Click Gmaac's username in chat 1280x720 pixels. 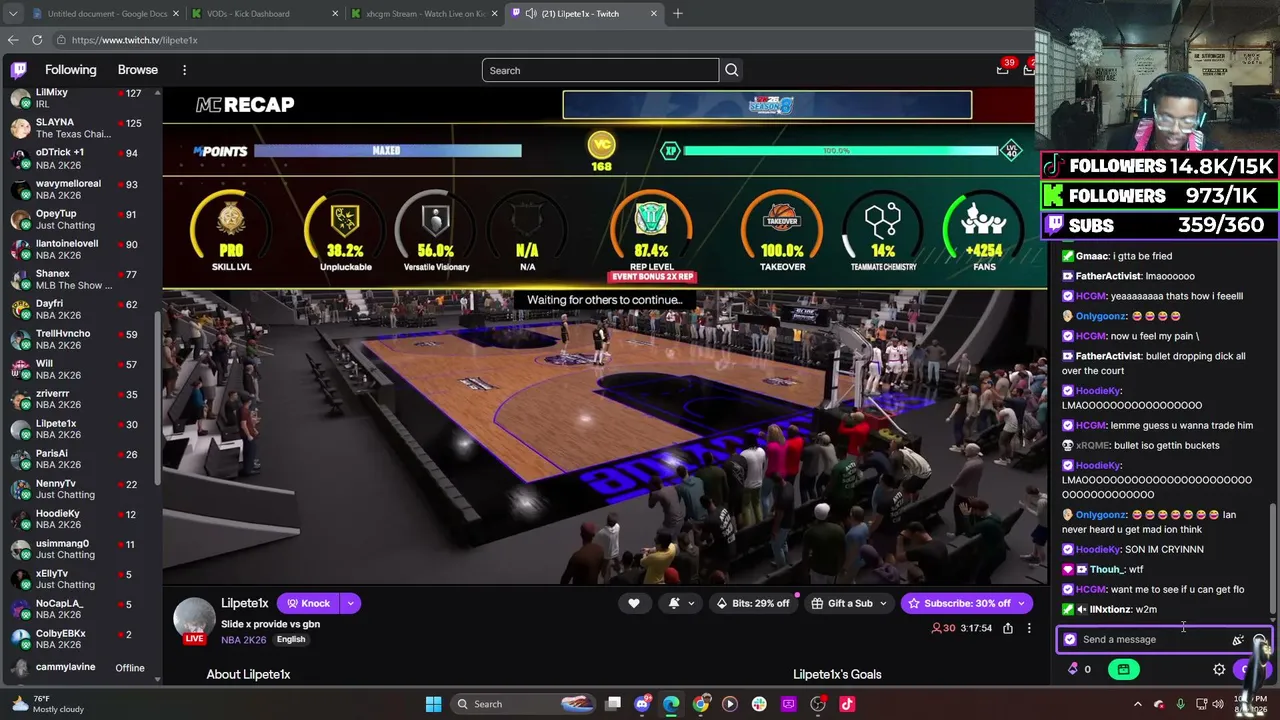(x=1092, y=256)
